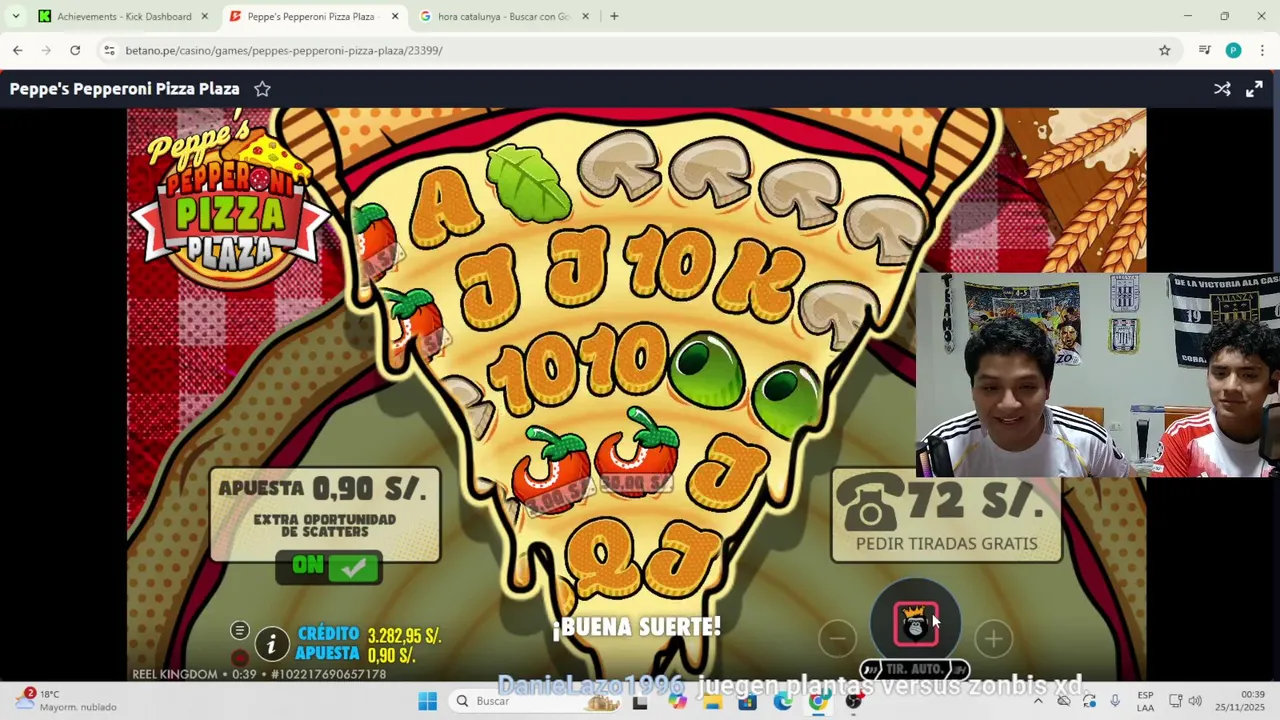Increase the bet with plus button
Image resolution: width=1280 pixels, height=720 pixels.
(x=993, y=638)
